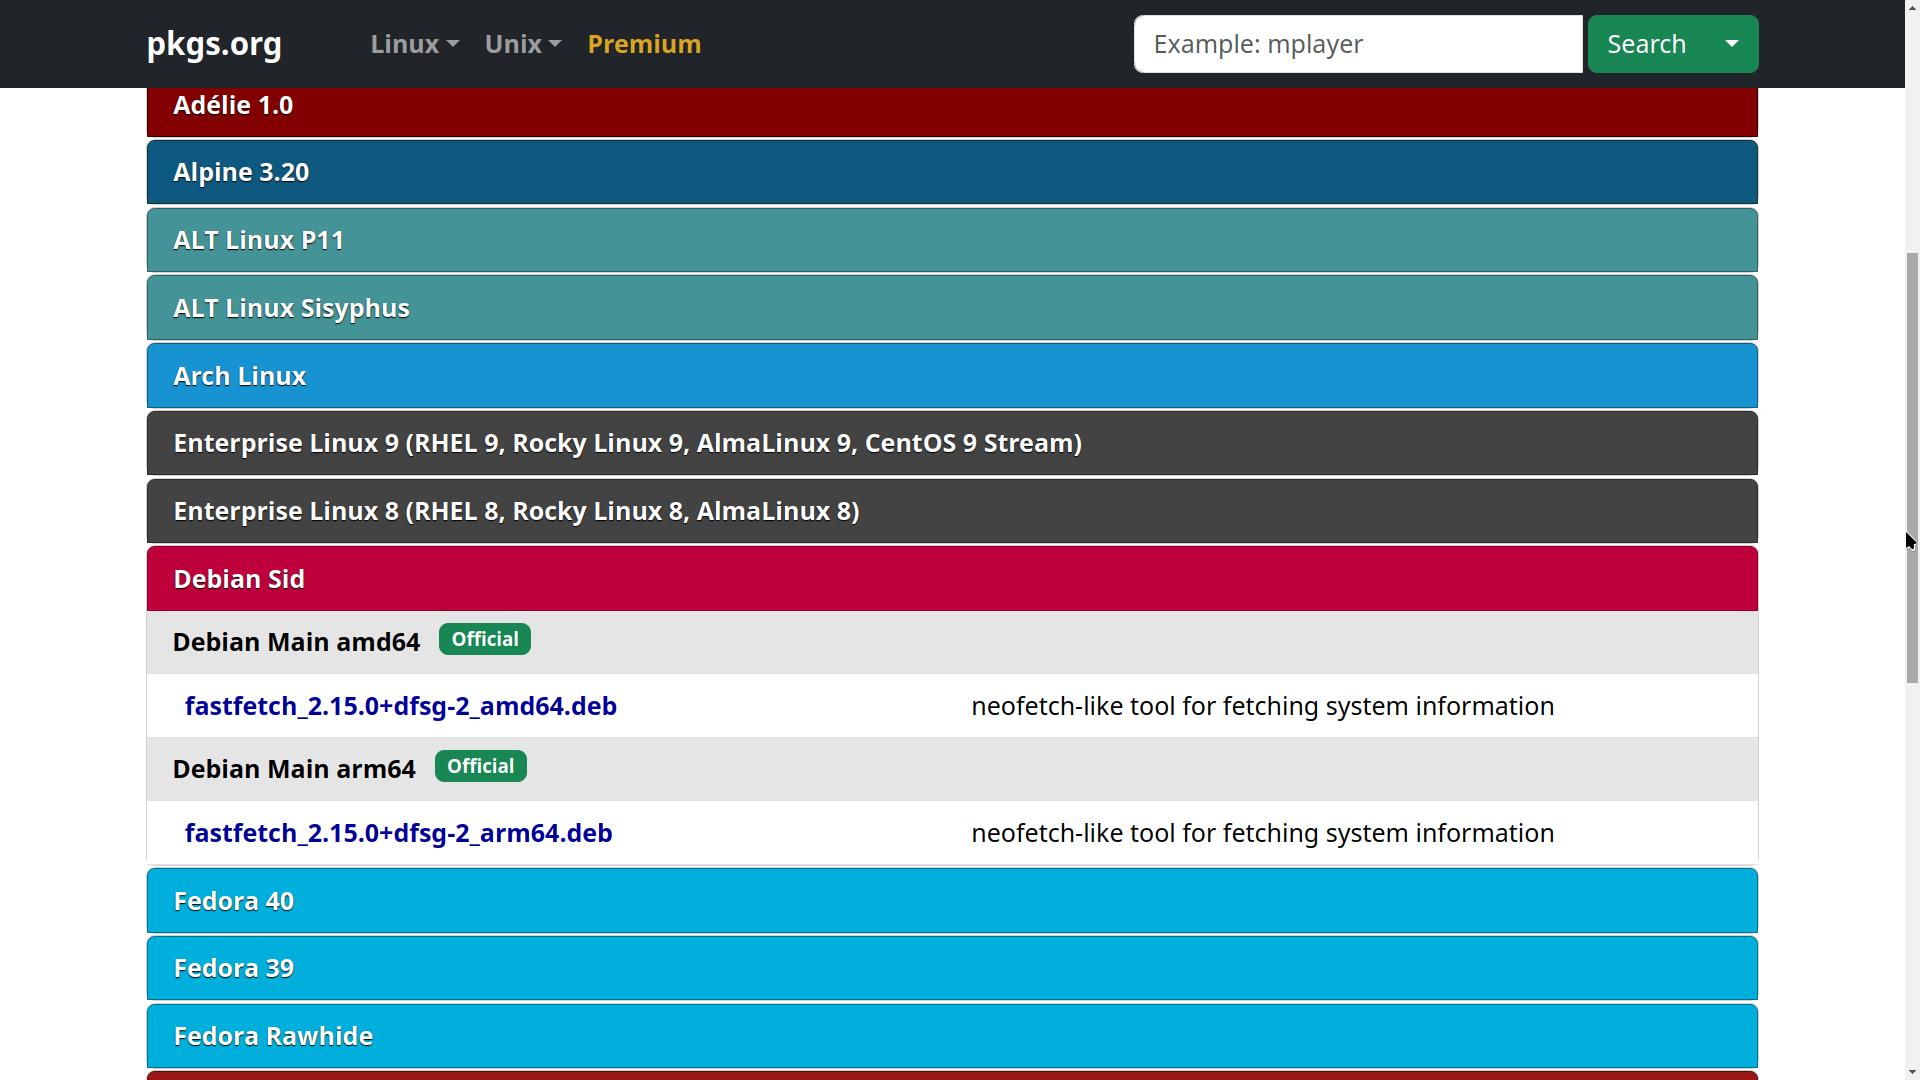Open the fastfetch arm64 .deb package link
This screenshot has width=1920, height=1080.
click(x=399, y=833)
